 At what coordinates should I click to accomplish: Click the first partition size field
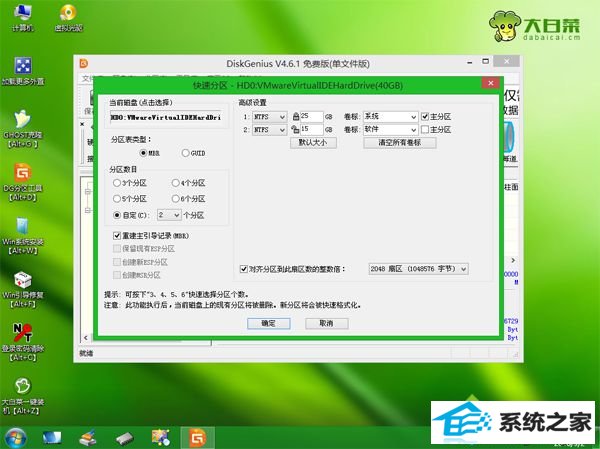[312, 116]
